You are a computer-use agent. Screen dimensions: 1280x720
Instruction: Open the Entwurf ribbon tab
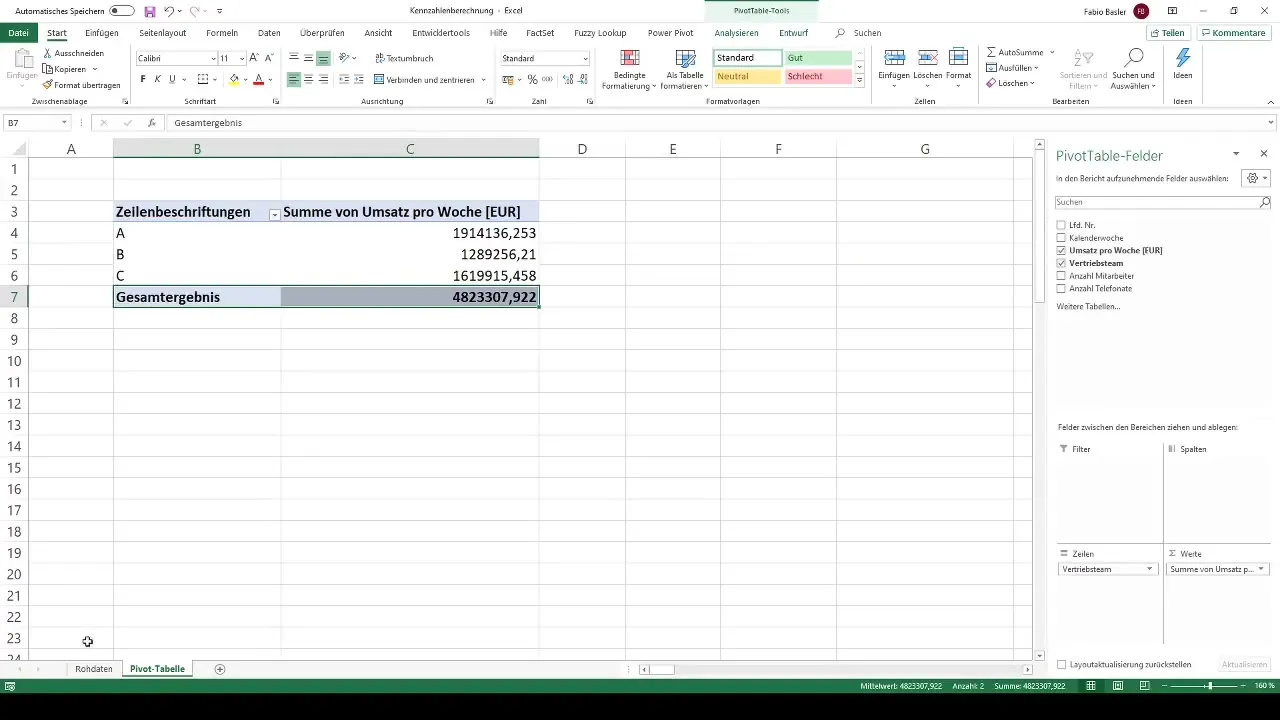click(x=793, y=33)
